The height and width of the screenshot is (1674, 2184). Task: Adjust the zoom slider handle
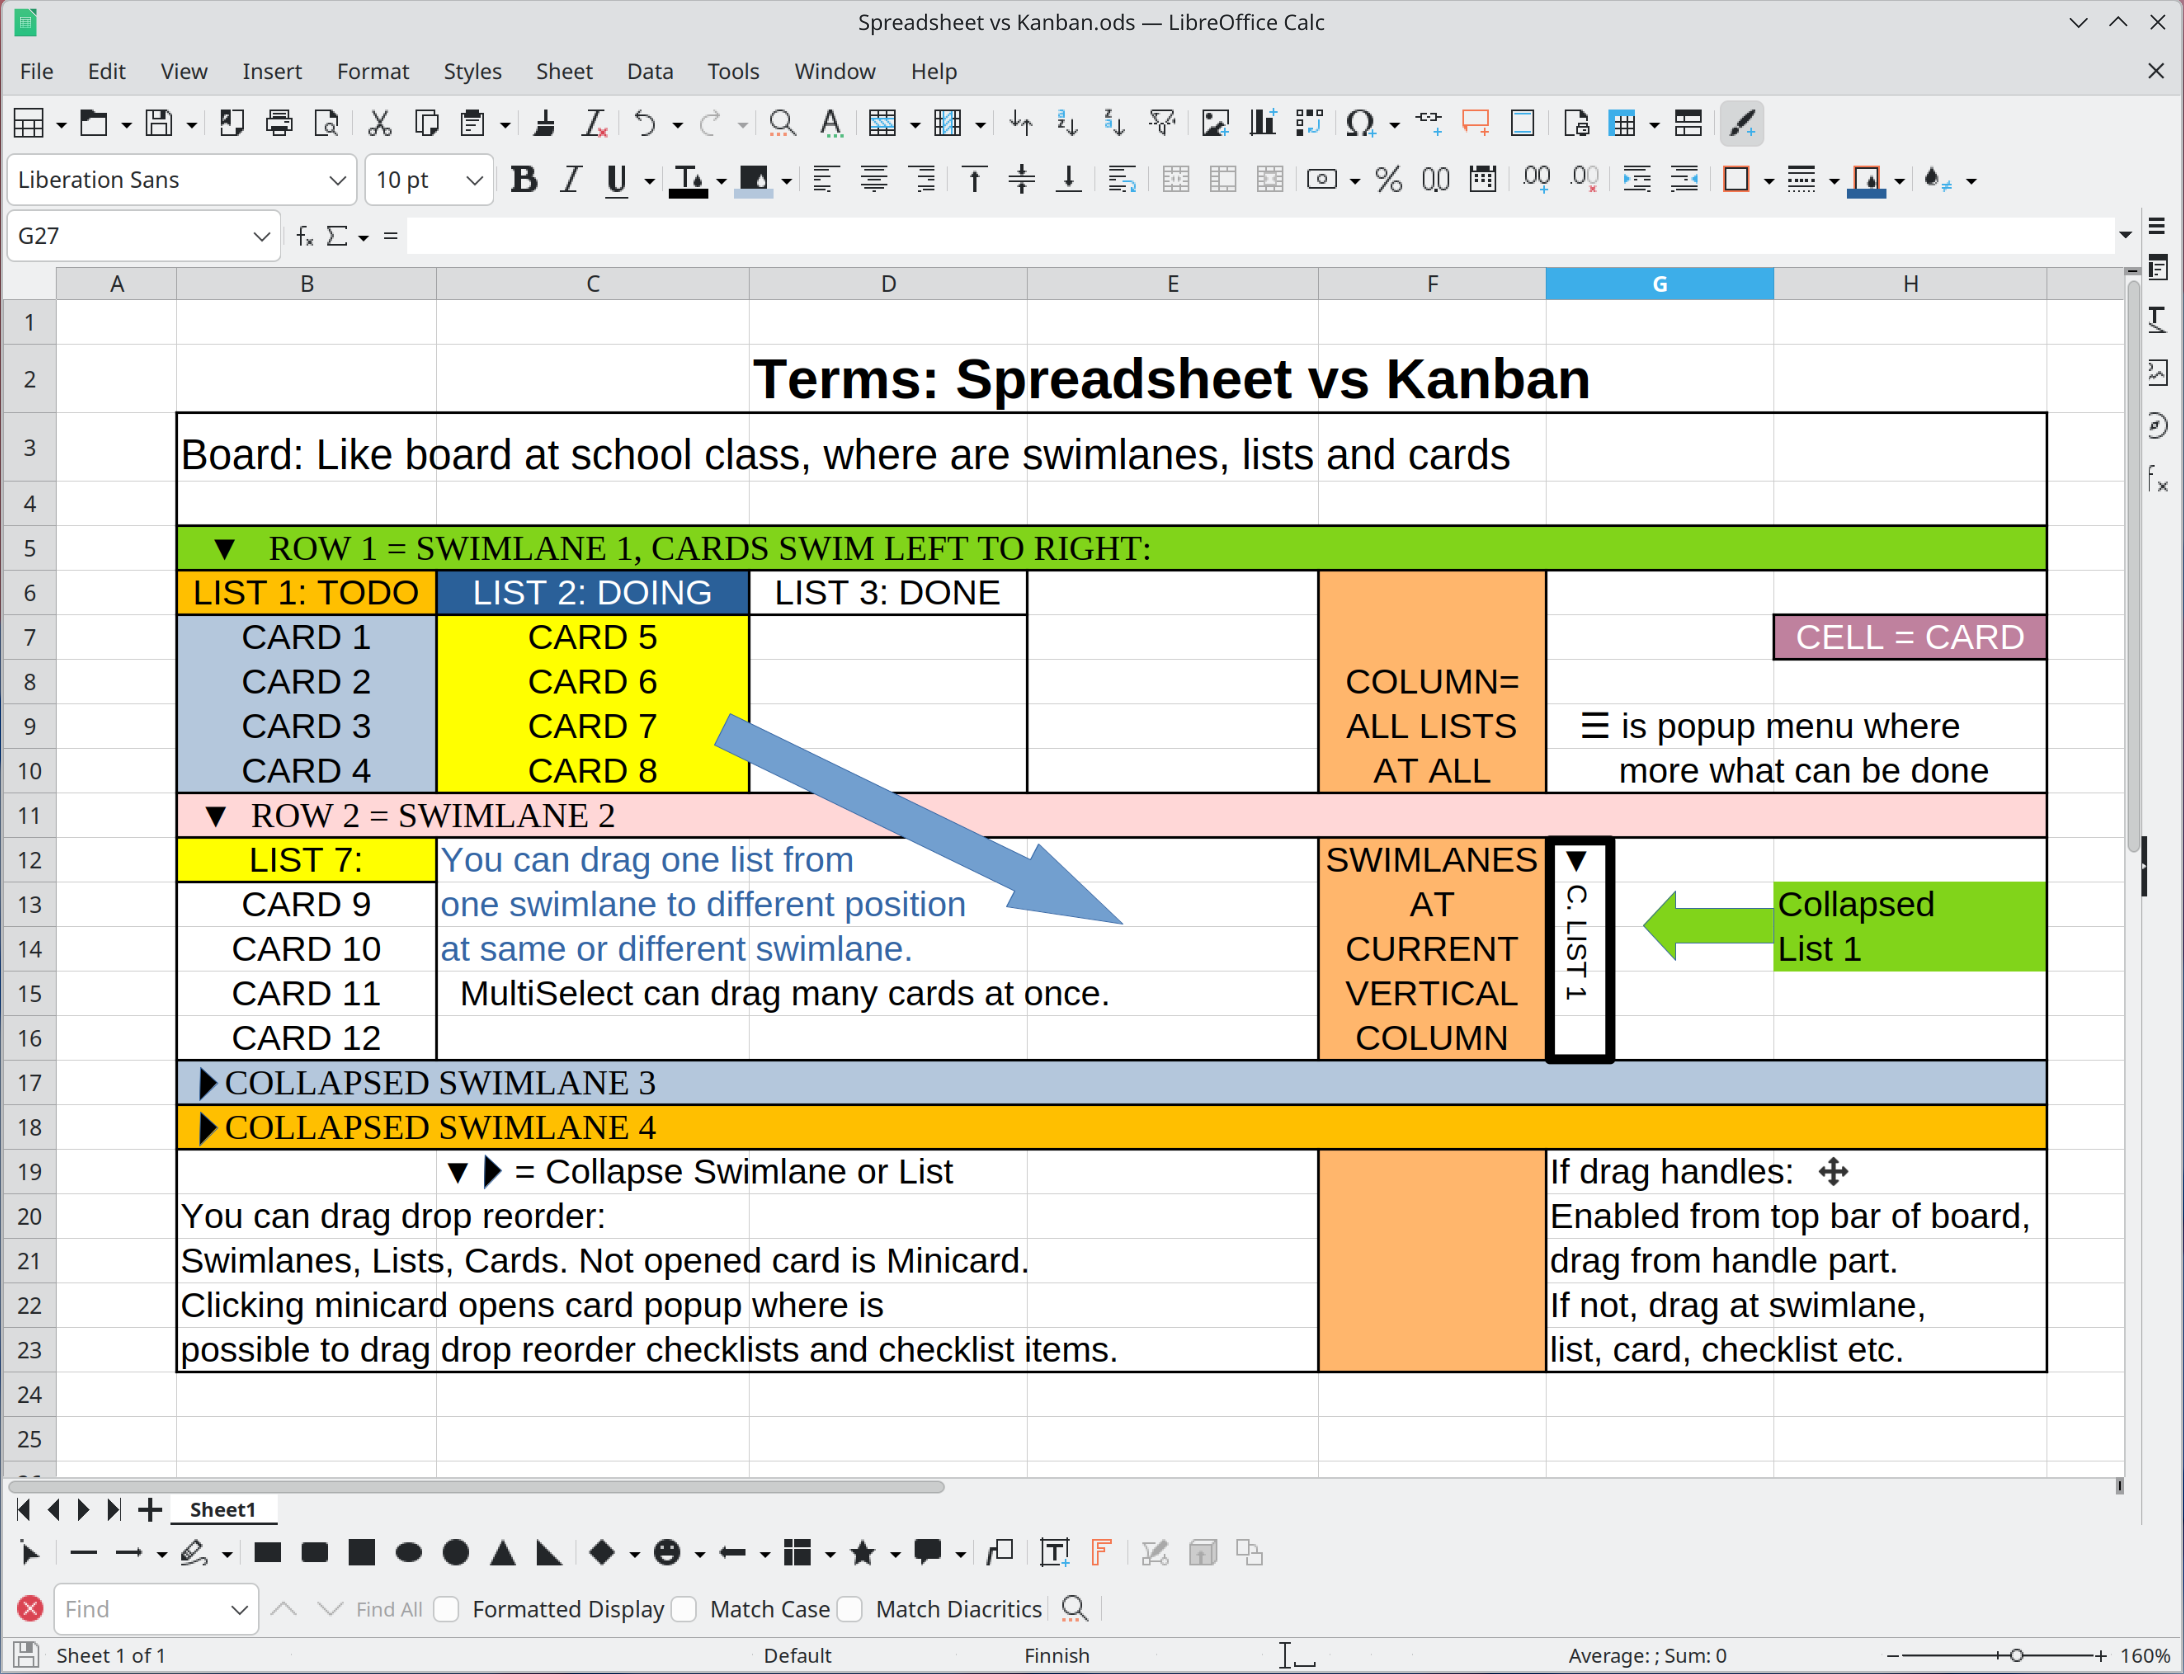(x=2016, y=1655)
